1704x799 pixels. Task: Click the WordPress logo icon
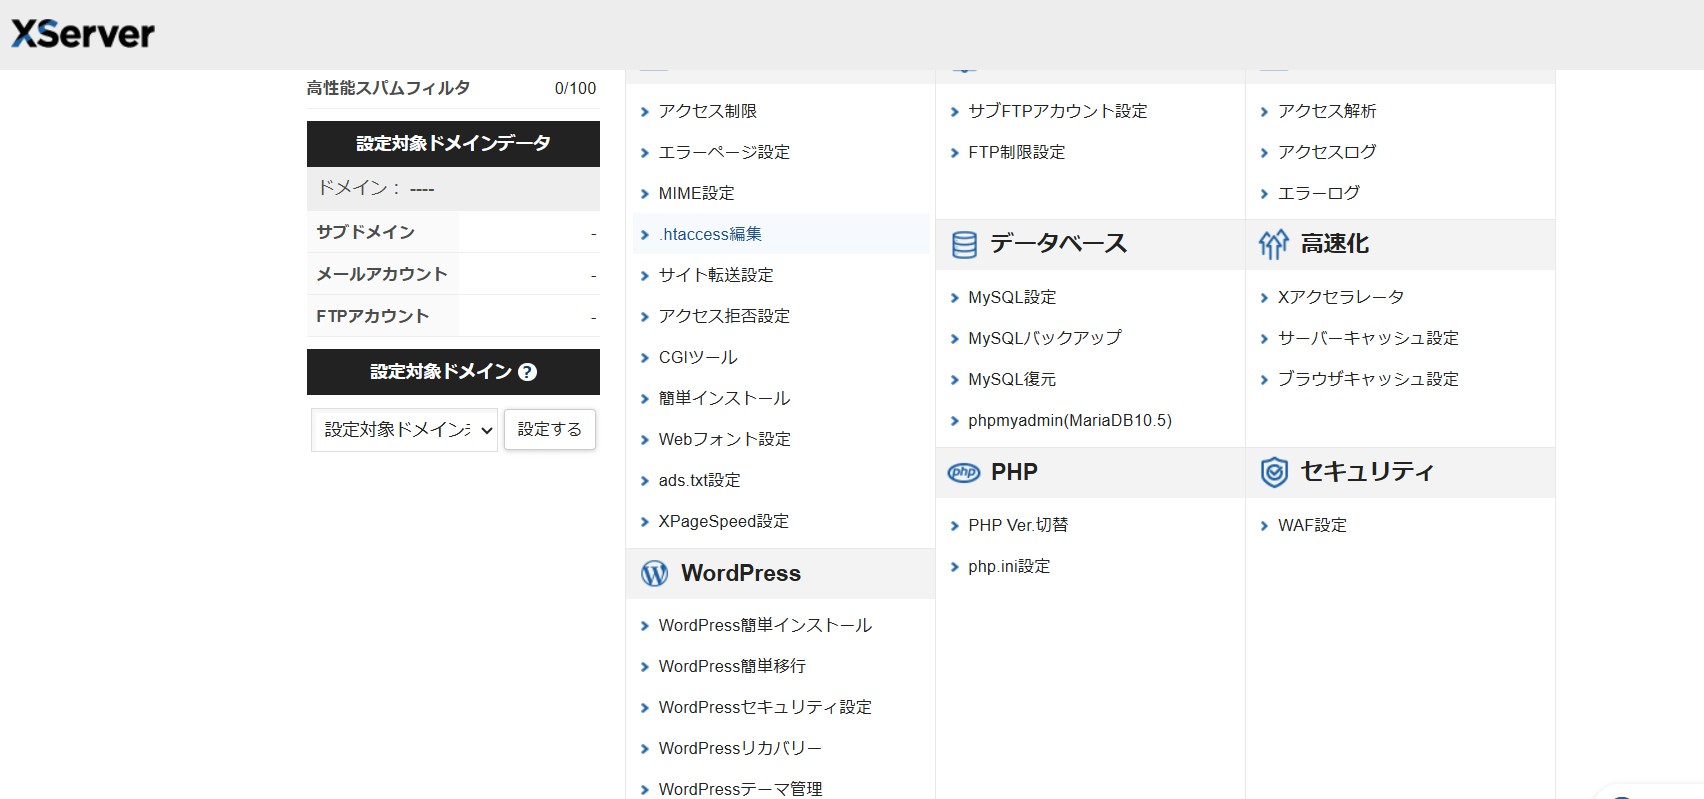click(x=654, y=573)
